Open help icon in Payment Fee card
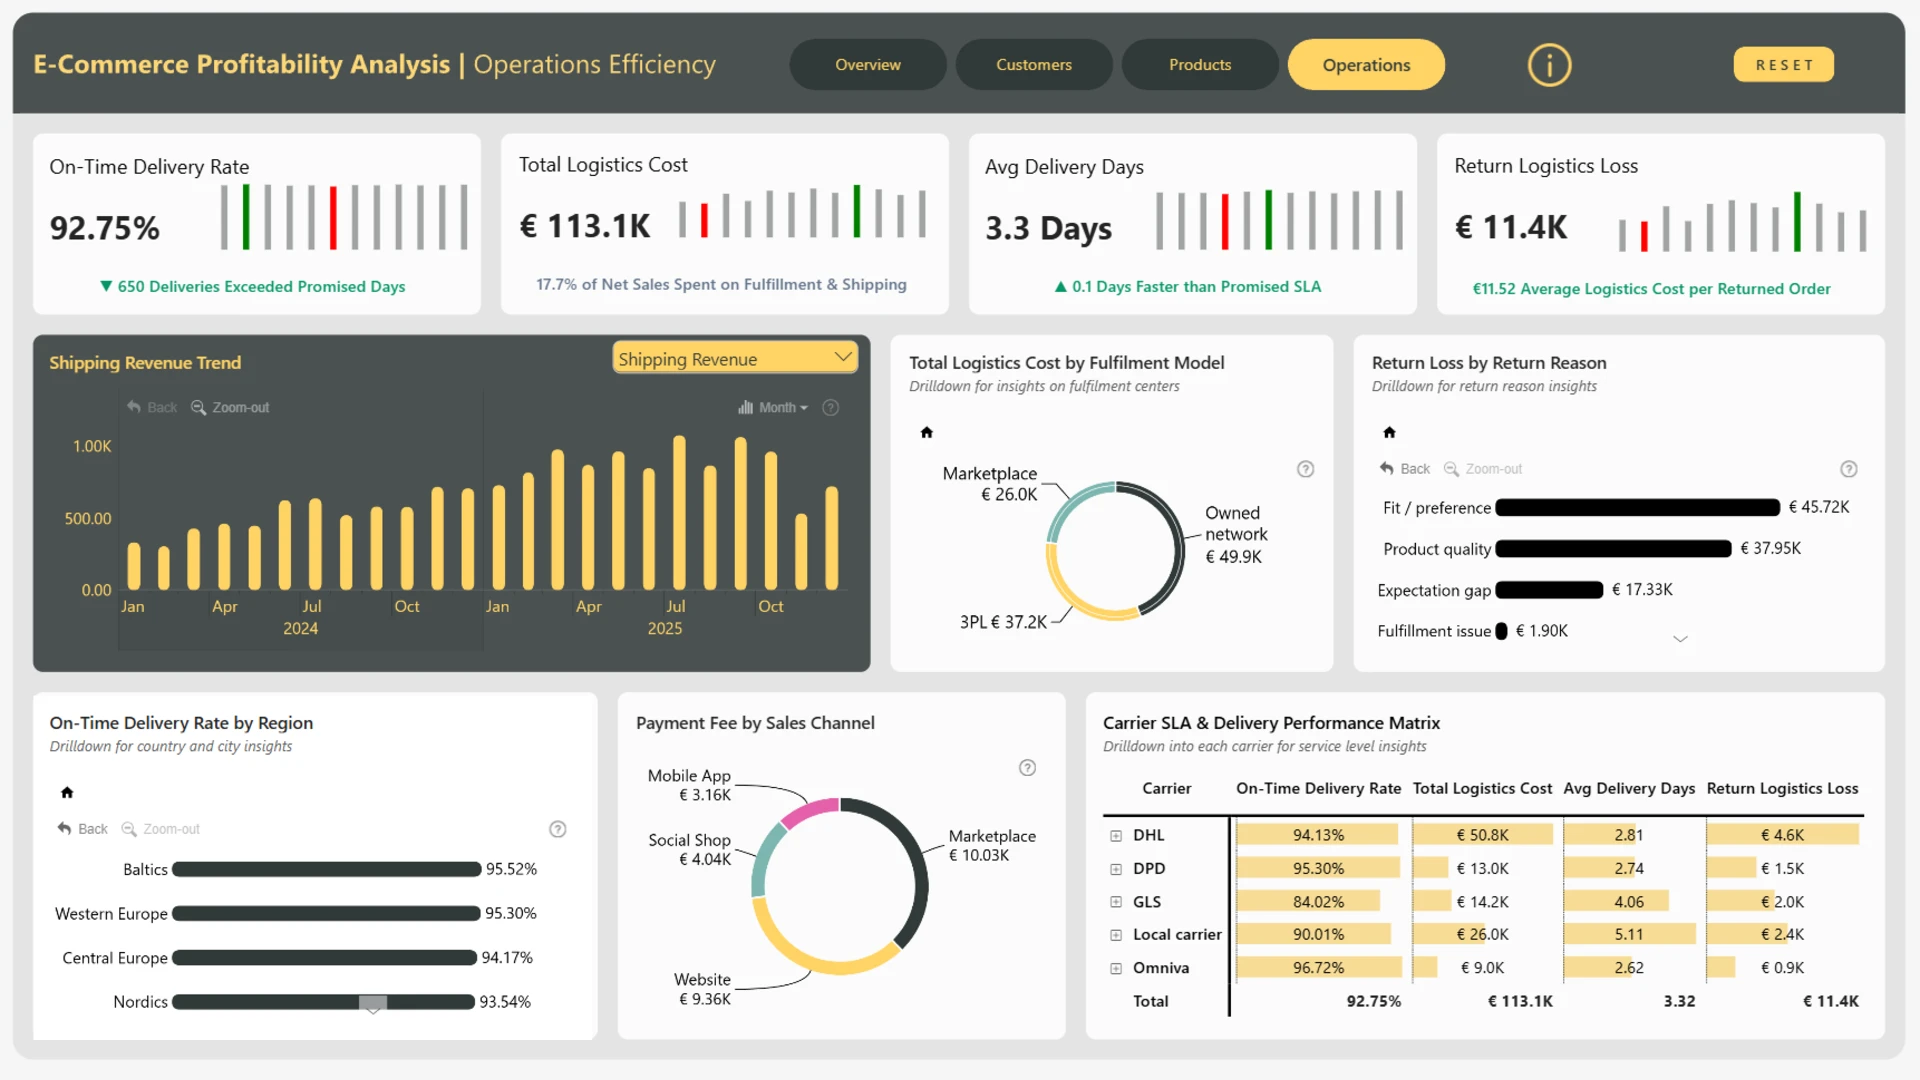This screenshot has width=1920, height=1080. [1027, 768]
